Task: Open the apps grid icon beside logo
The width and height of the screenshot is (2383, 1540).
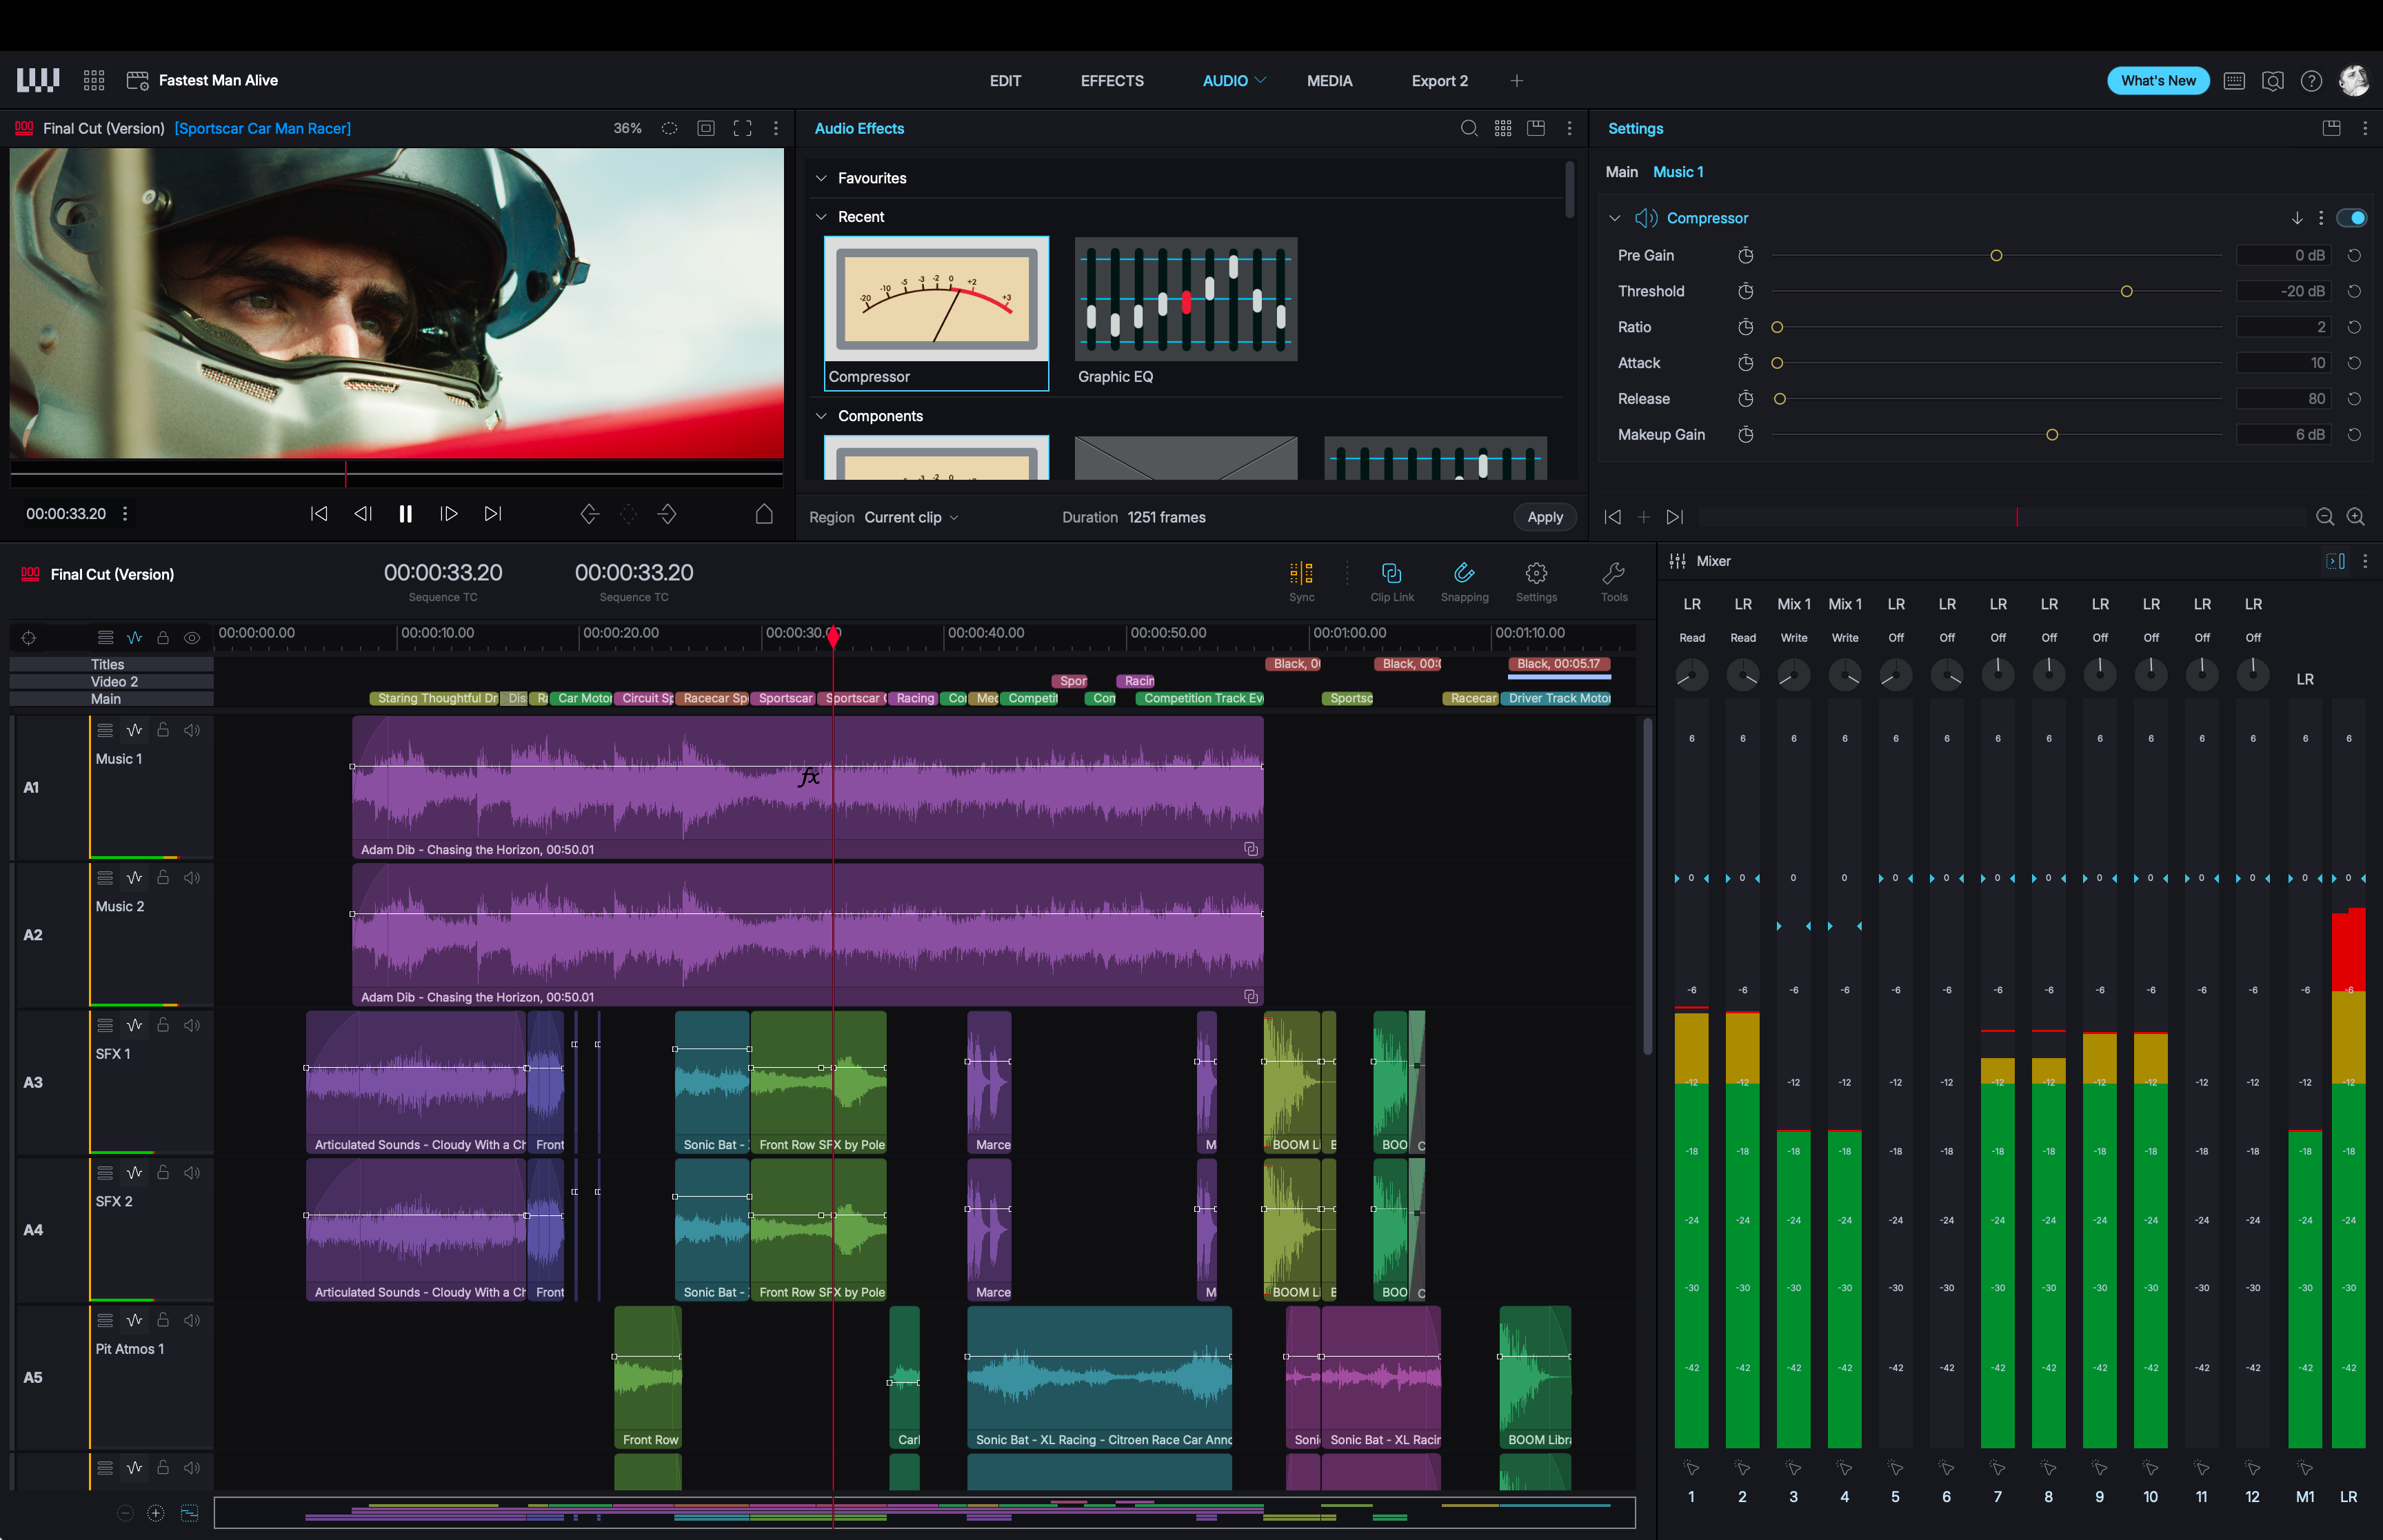Action: (94, 80)
